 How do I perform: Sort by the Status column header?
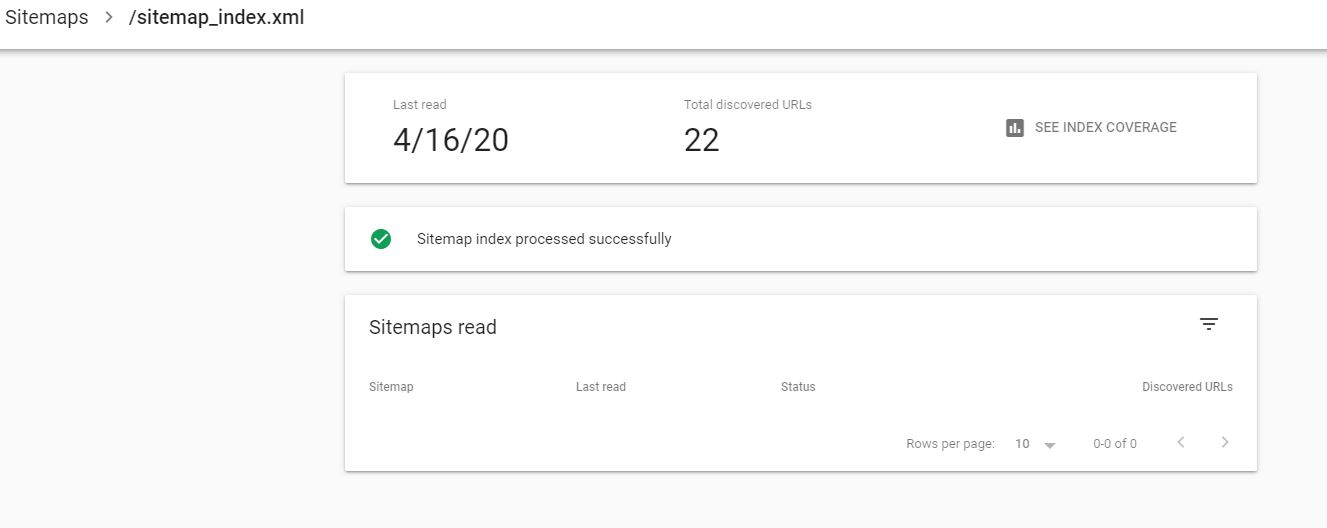(x=798, y=387)
